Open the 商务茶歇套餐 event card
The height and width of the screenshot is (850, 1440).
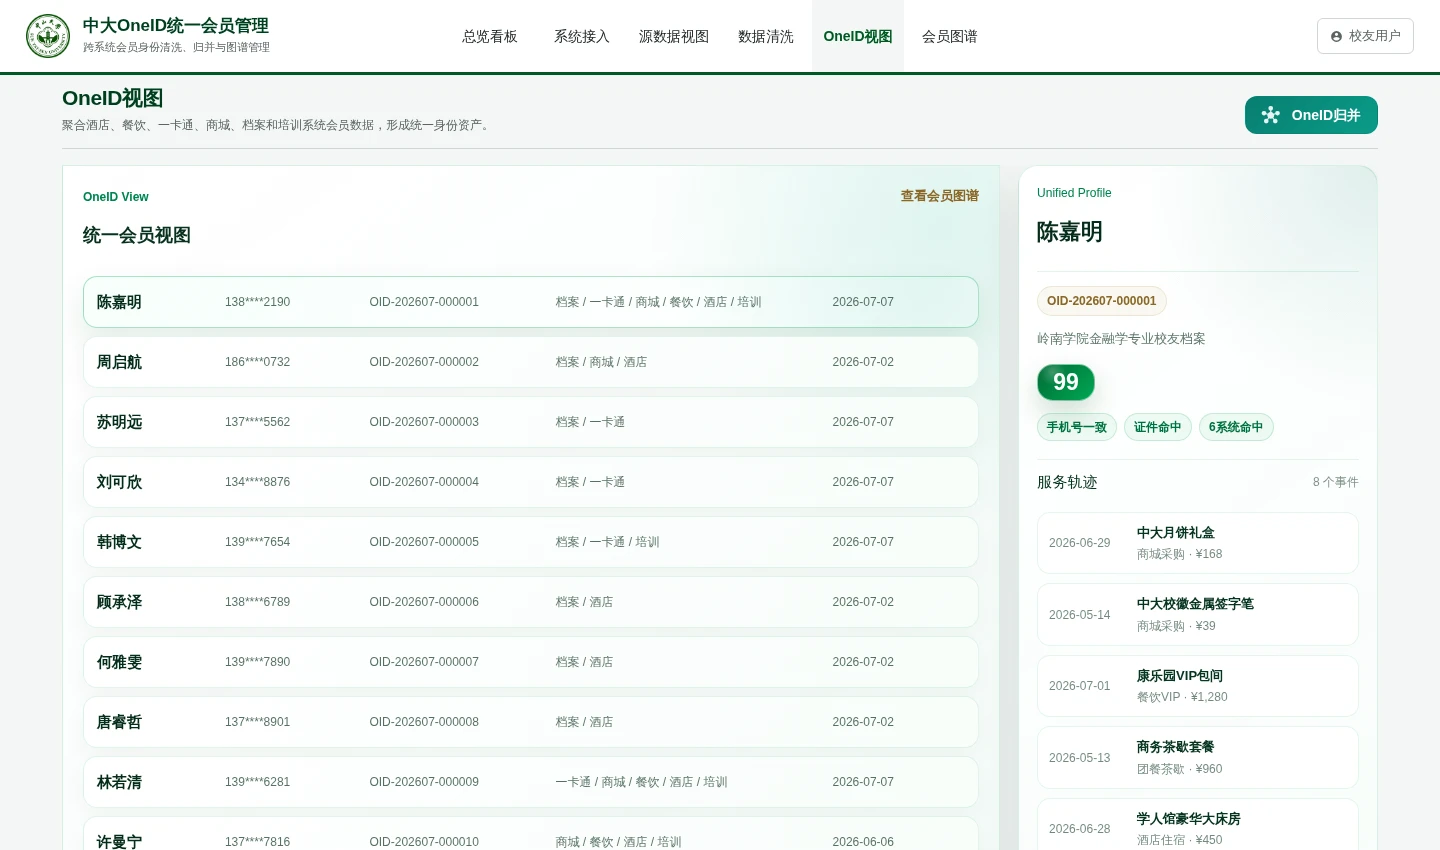[x=1198, y=758]
